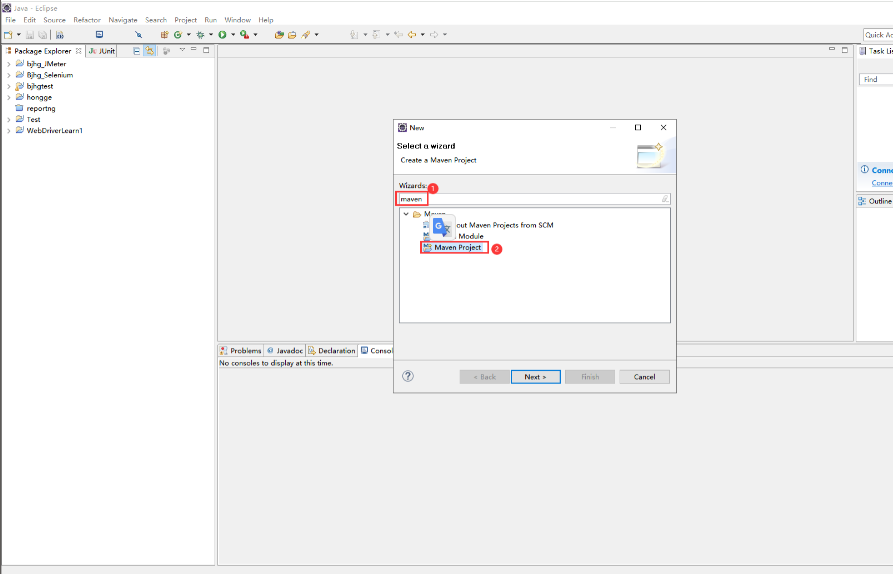Open the New Java Class dropdown arrow

[x=189, y=35]
